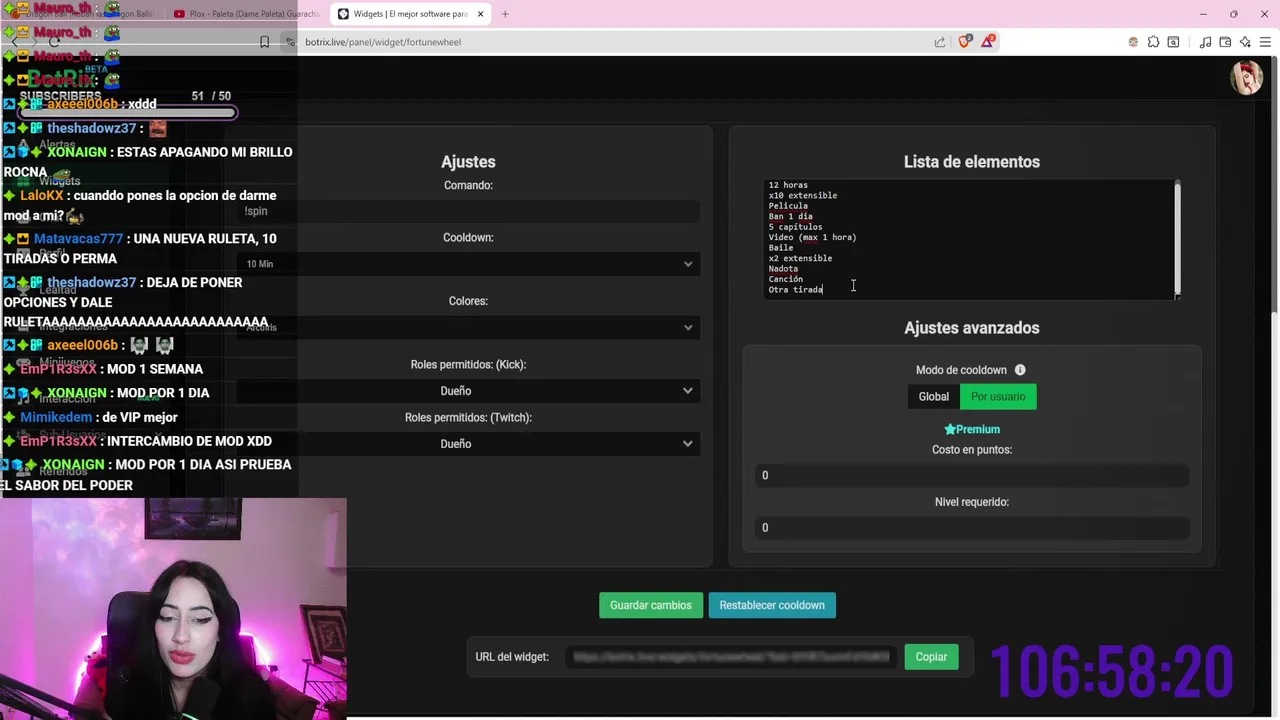1280x720 pixels.
Task: Click the element list textarea scrollbar
Action: pos(1177,239)
